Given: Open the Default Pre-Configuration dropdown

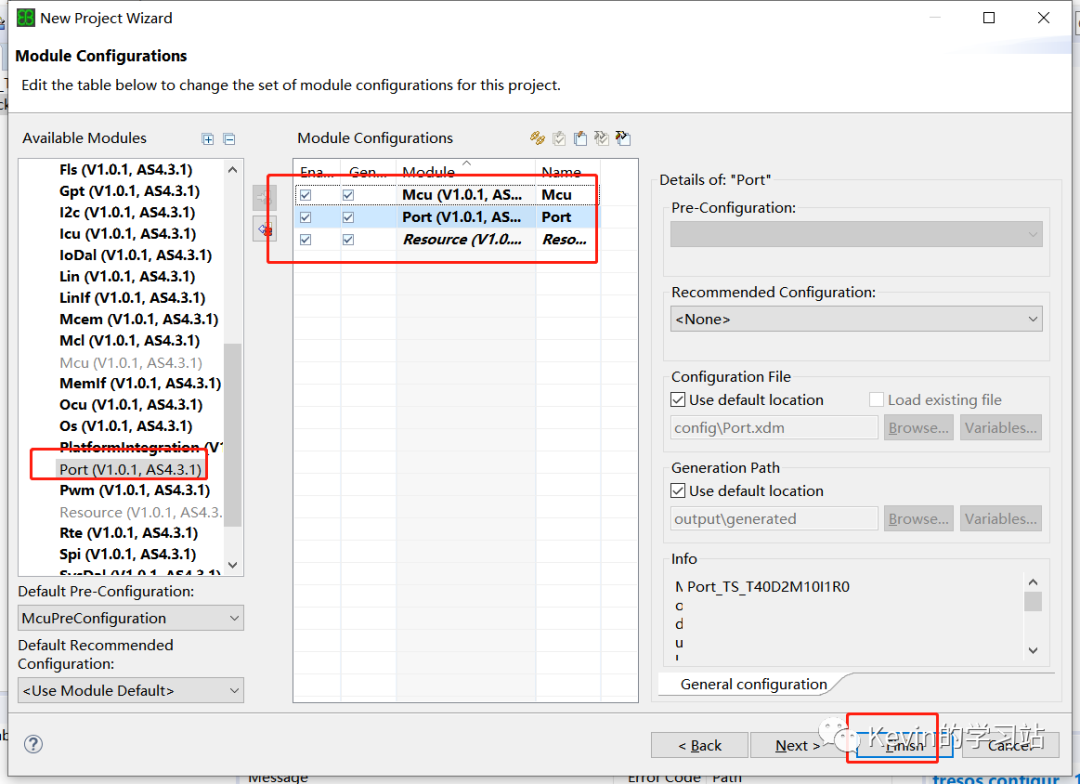Looking at the screenshot, I should tap(131, 618).
